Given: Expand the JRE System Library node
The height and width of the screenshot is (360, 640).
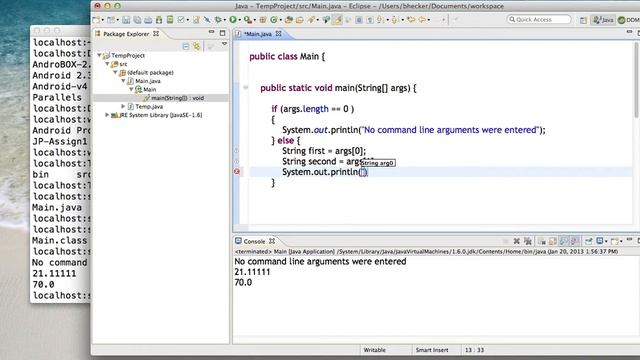Looking at the screenshot, I should click(107, 115).
